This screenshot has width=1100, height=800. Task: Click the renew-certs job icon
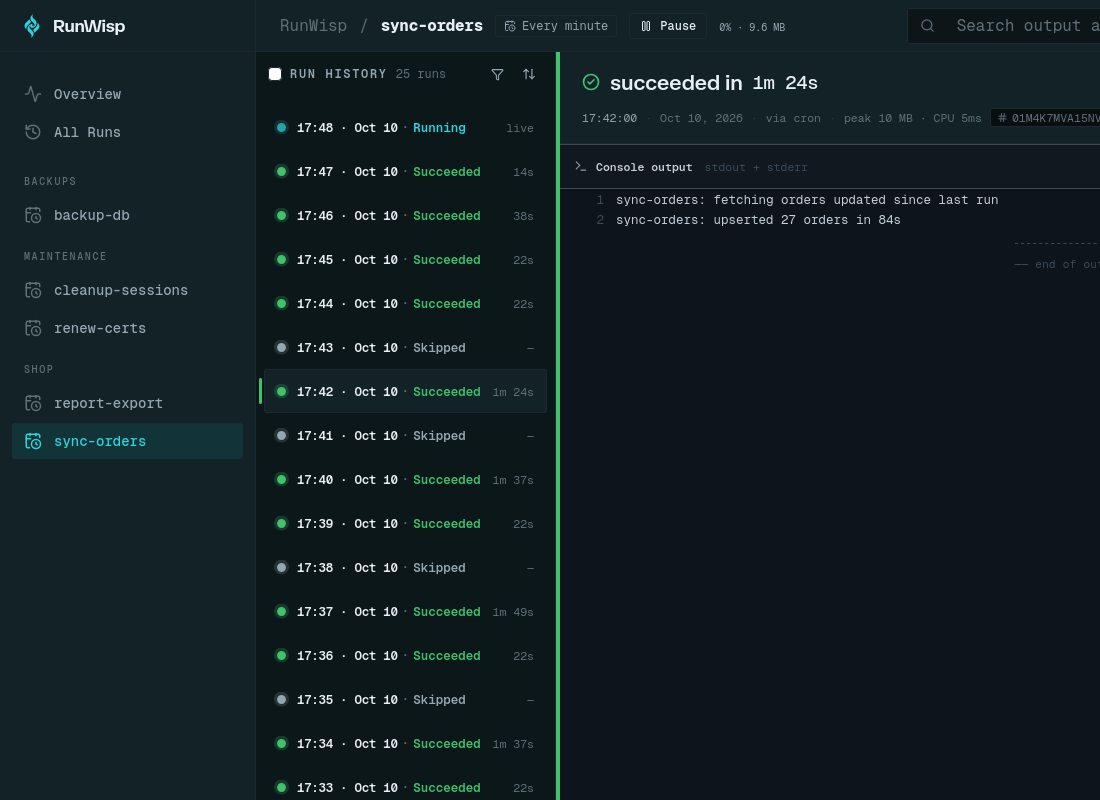33,328
